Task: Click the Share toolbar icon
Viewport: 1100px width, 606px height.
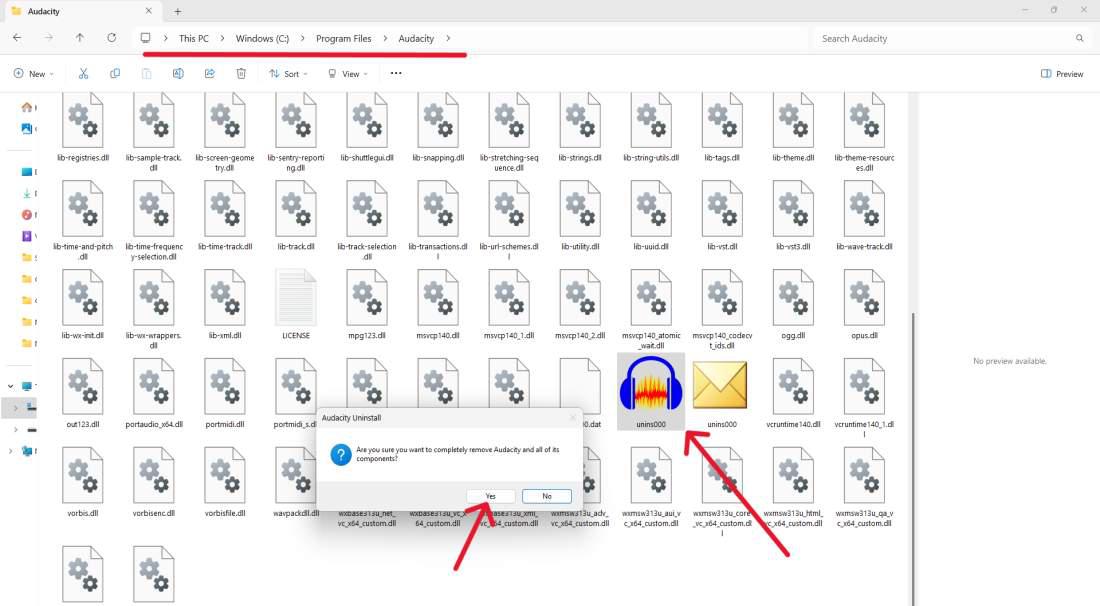Action: [x=210, y=74]
